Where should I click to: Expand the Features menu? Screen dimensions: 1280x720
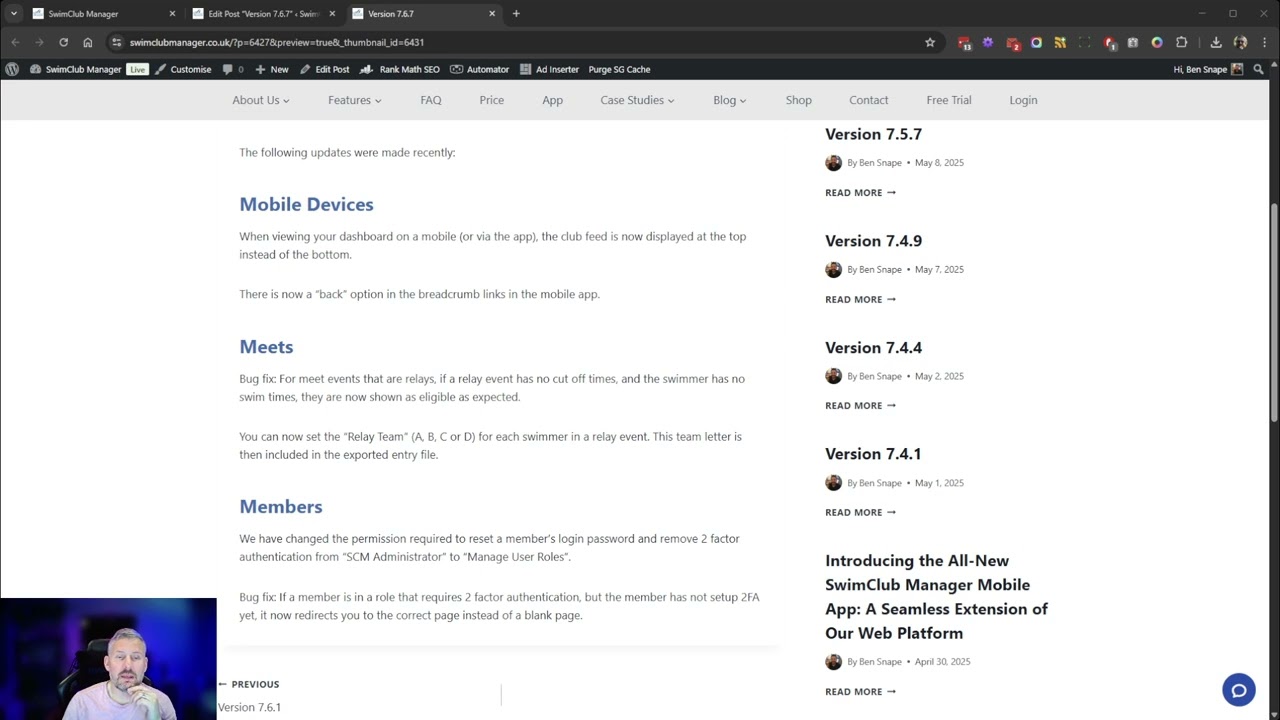click(354, 100)
